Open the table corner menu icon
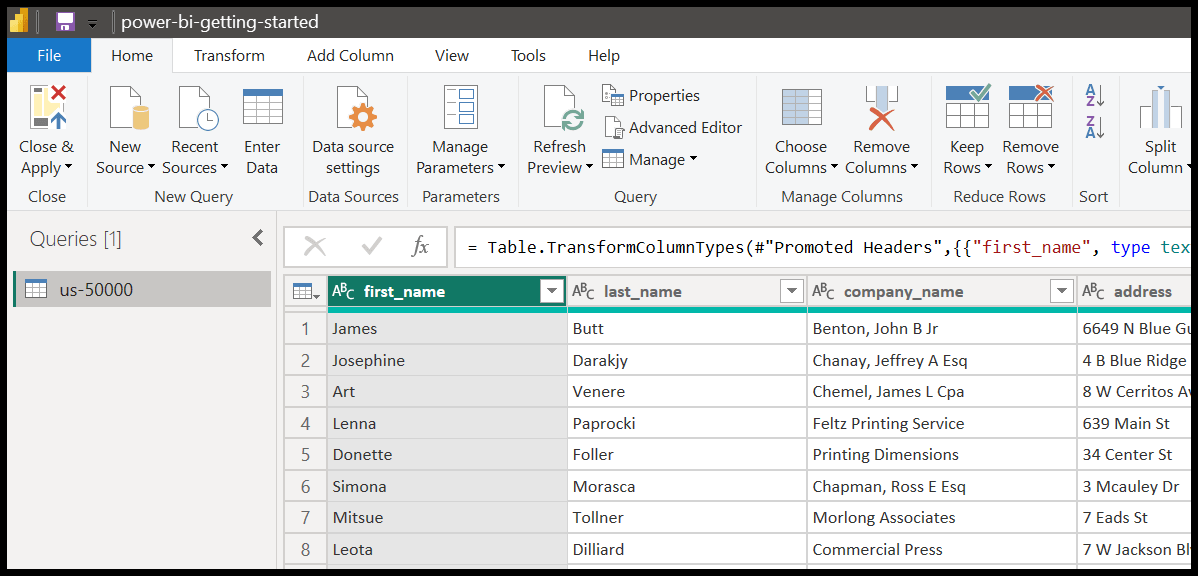 point(306,291)
